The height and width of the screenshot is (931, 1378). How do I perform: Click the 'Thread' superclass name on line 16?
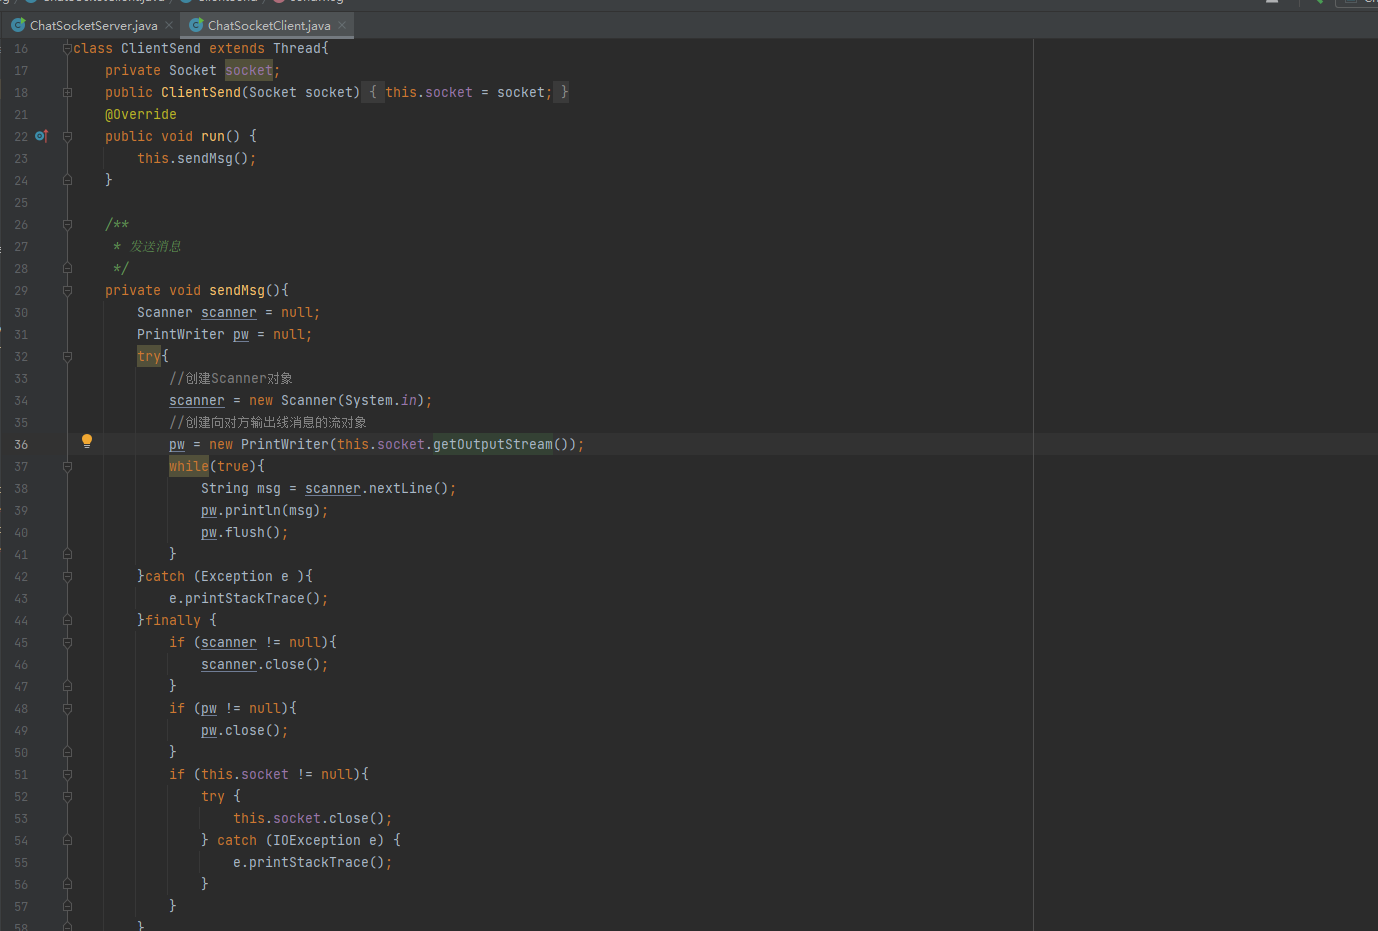[297, 48]
